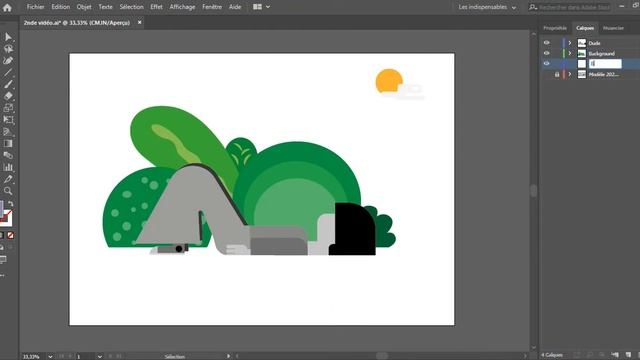Click the search magnifier icon
Viewport: 640px width, 360px height.
tap(533, 7)
